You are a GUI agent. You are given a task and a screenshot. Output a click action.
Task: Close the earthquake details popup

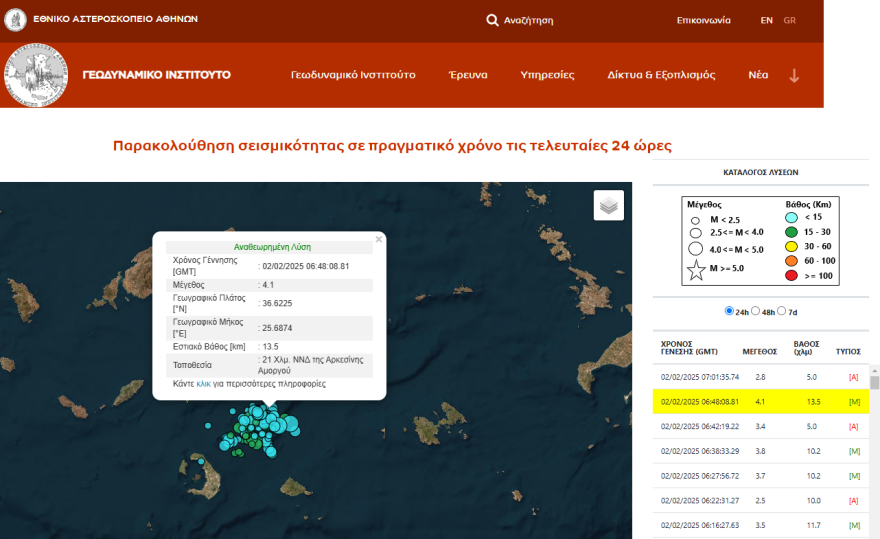378,240
